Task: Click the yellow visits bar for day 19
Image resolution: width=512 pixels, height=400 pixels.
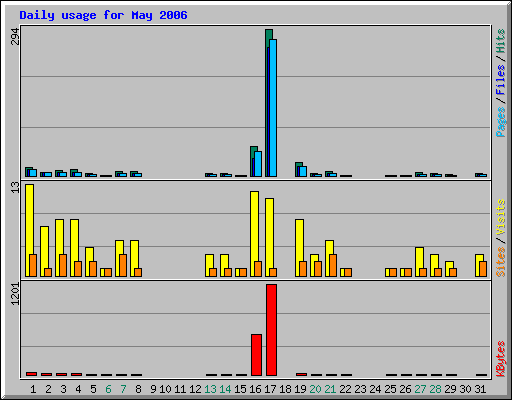Action: (x=299, y=248)
